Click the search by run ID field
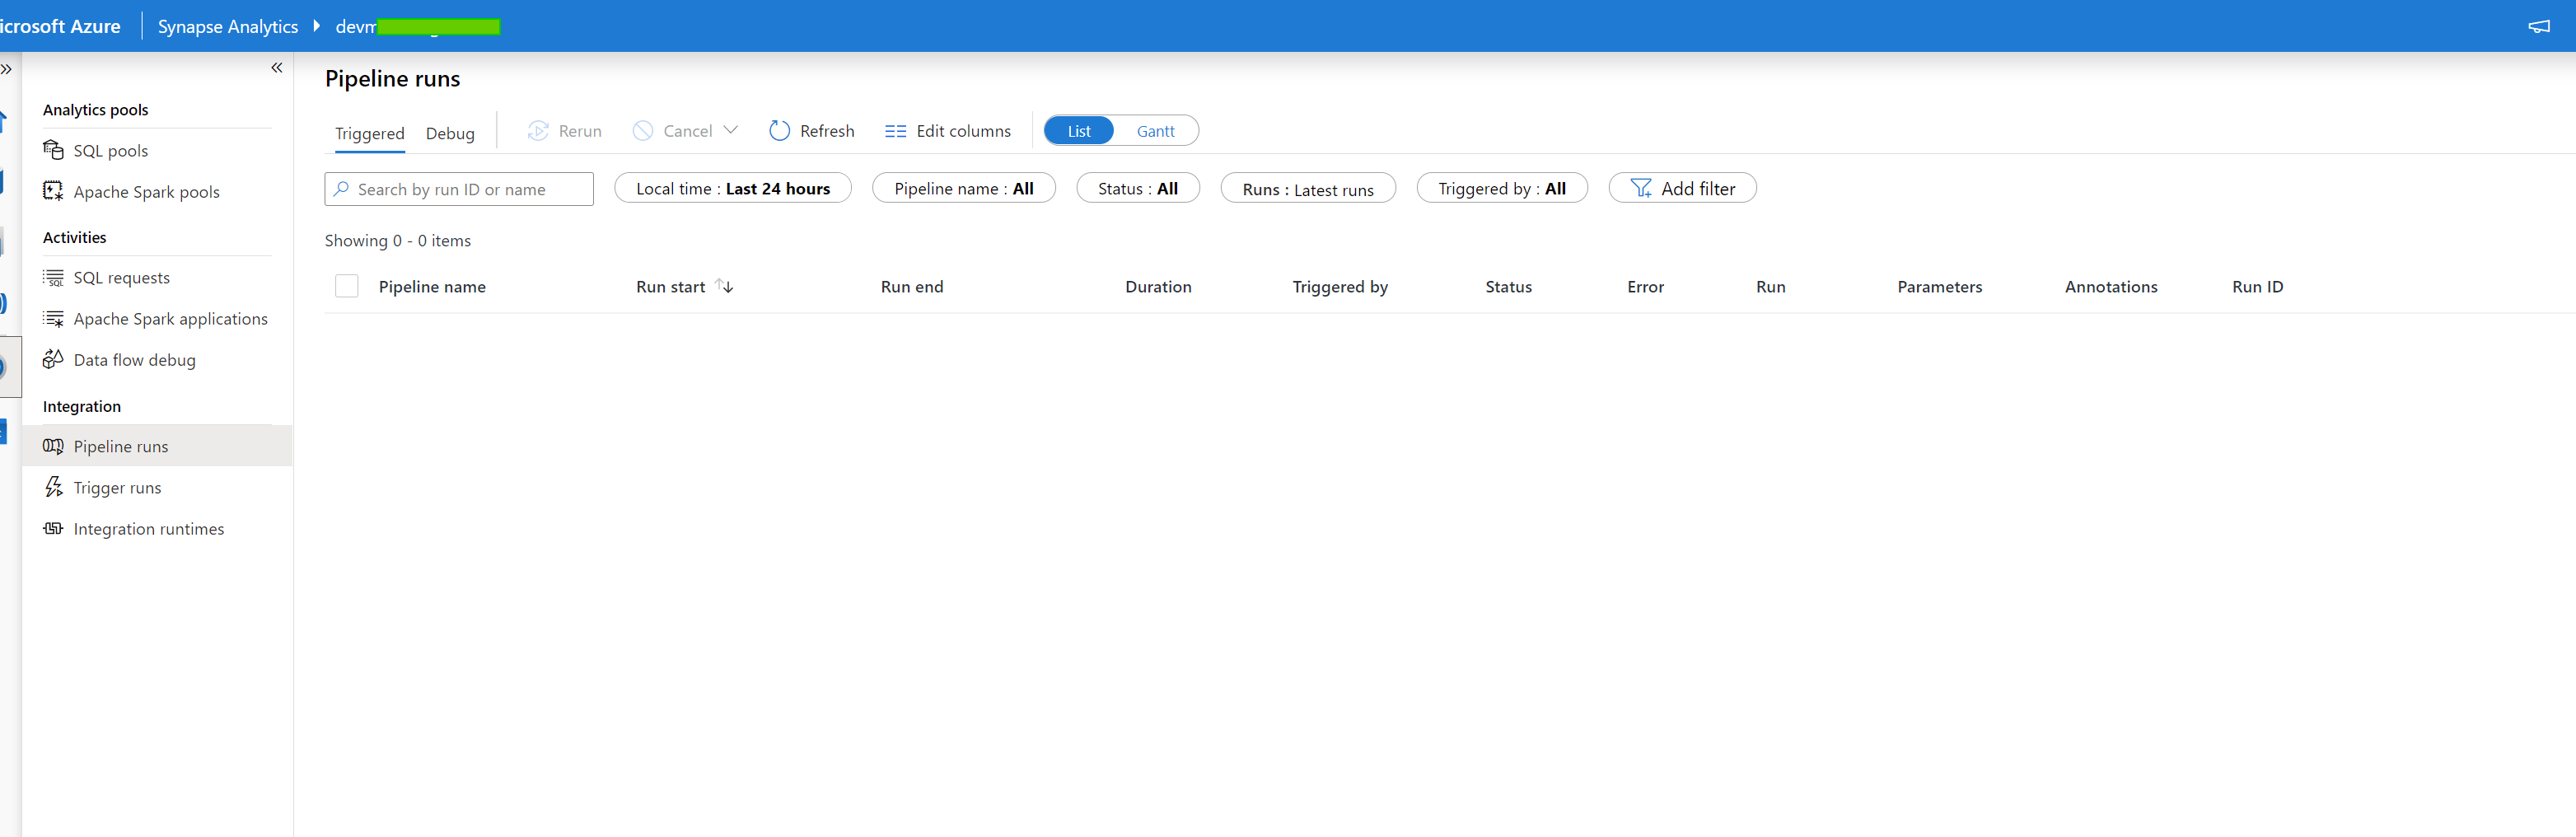The height and width of the screenshot is (837, 2576). click(458, 188)
